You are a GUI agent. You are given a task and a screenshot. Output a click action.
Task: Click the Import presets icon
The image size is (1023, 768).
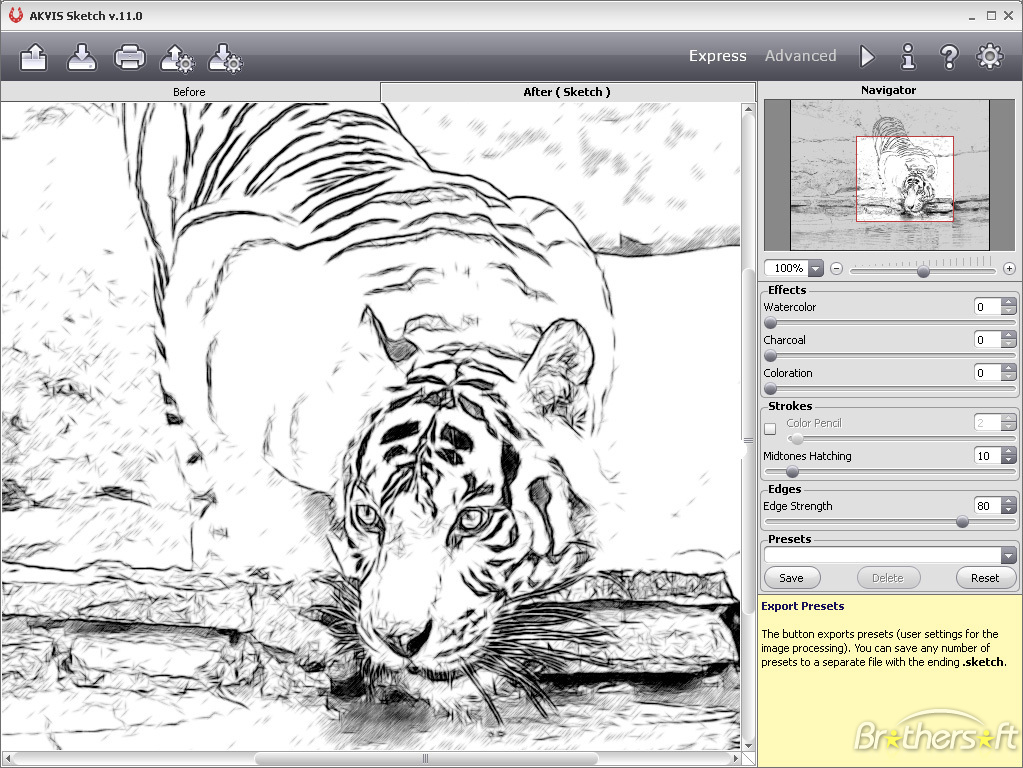177,57
